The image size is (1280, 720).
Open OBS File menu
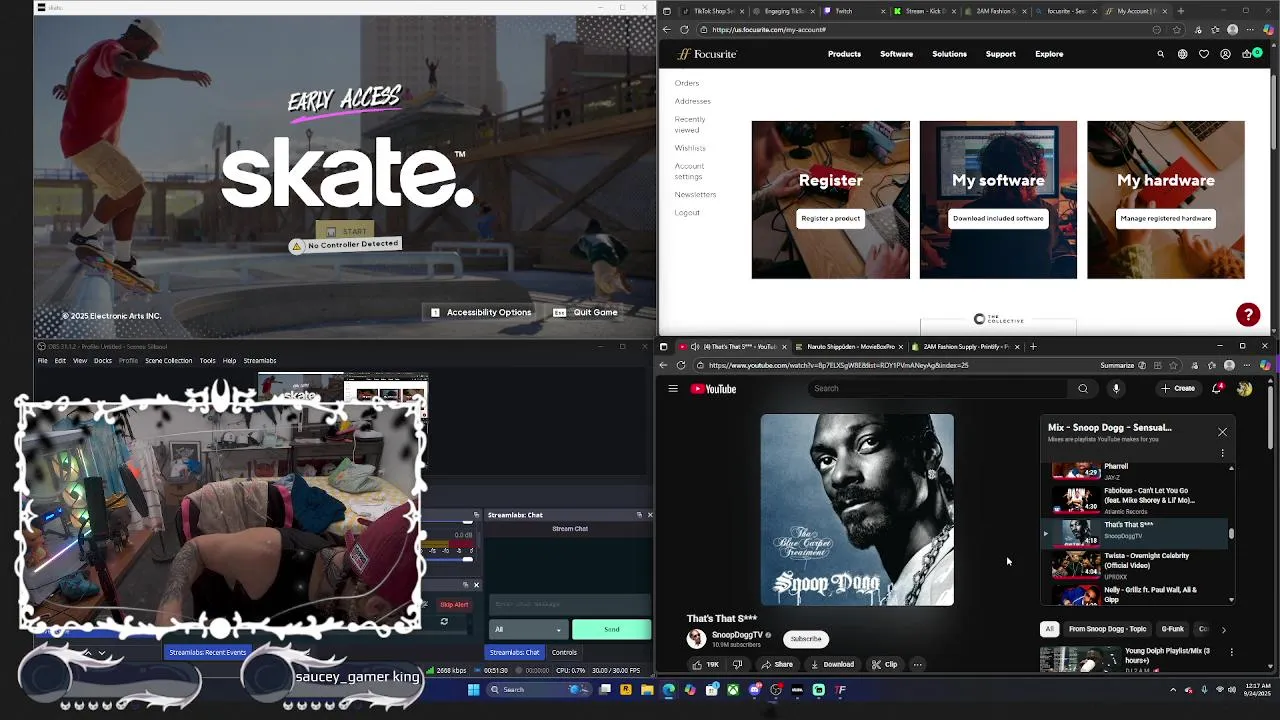[42, 361]
